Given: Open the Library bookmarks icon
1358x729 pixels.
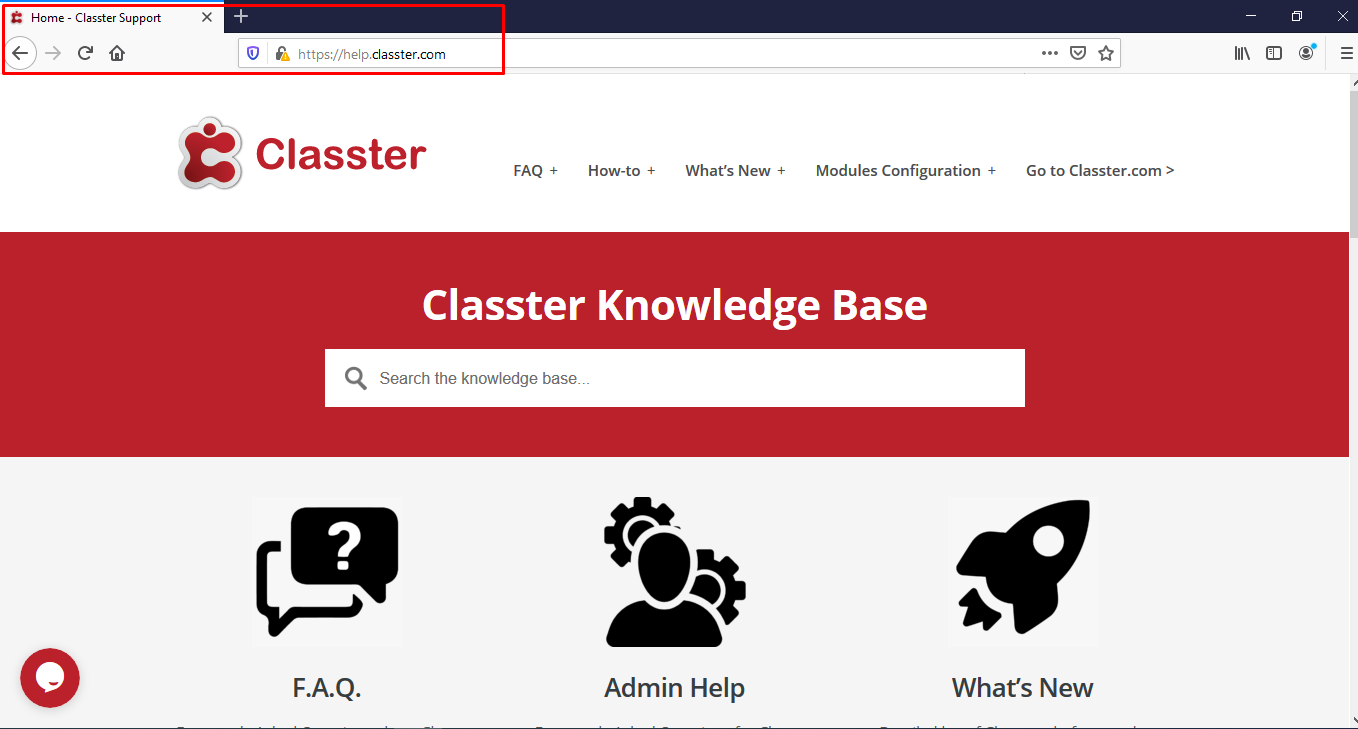Looking at the screenshot, I should [1242, 54].
